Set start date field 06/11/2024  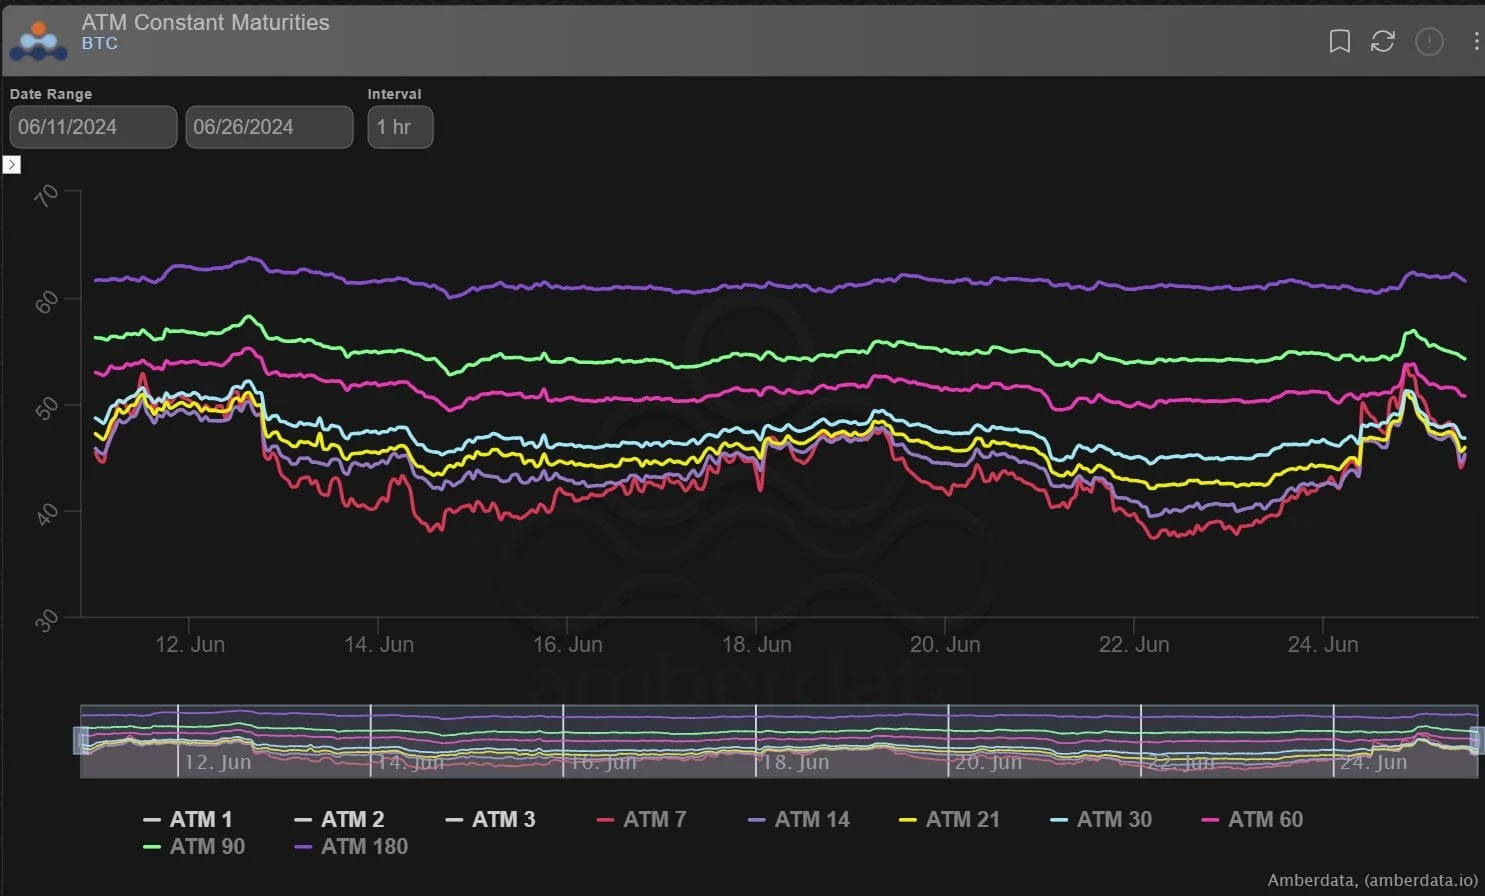pyautogui.click(x=93, y=127)
